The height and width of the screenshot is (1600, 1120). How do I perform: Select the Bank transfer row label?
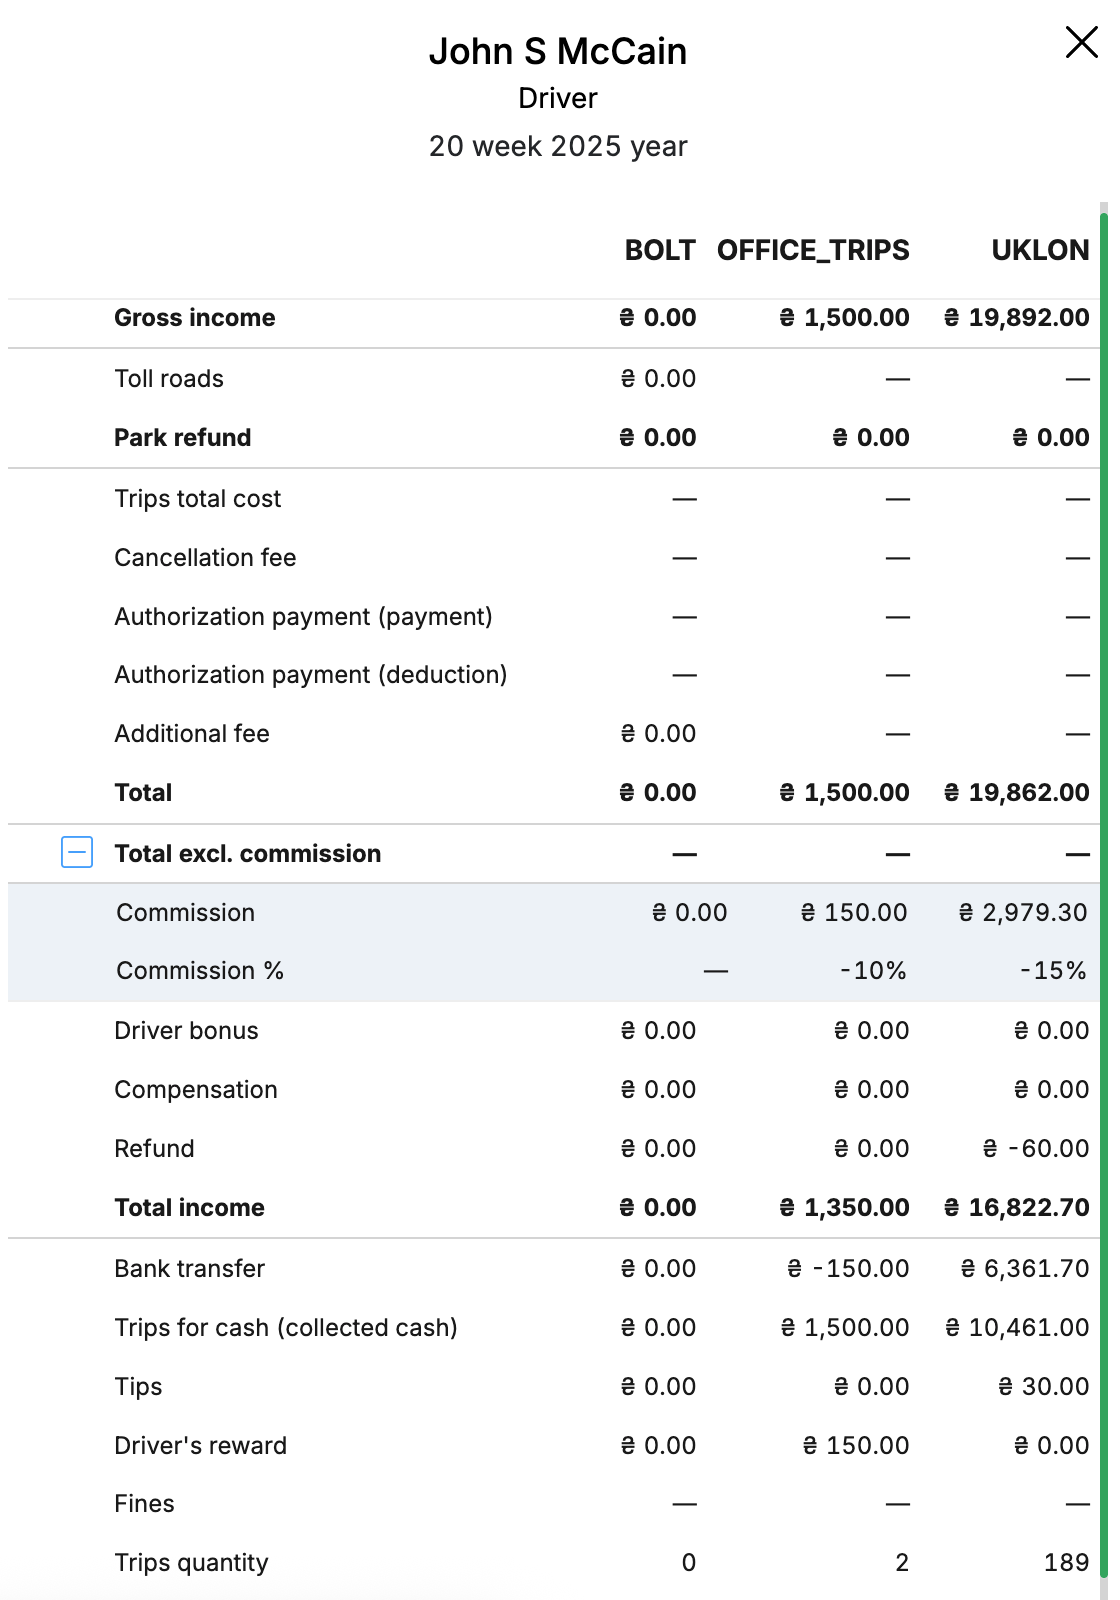point(190,1268)
